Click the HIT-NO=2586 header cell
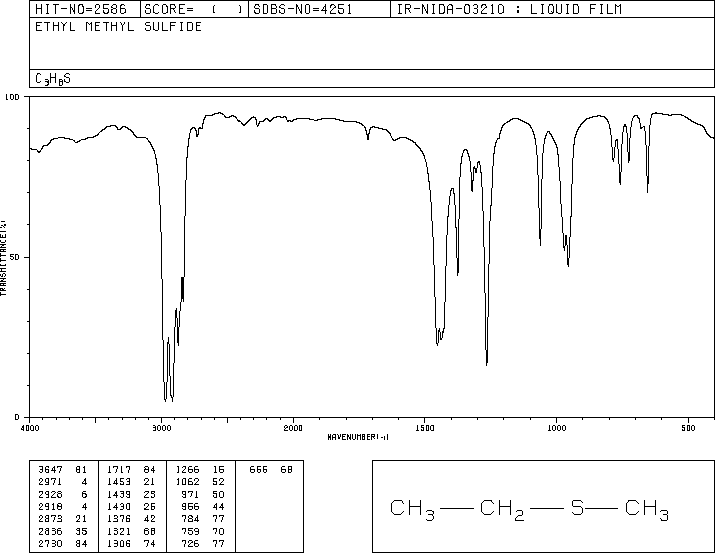 click(81, 9)
